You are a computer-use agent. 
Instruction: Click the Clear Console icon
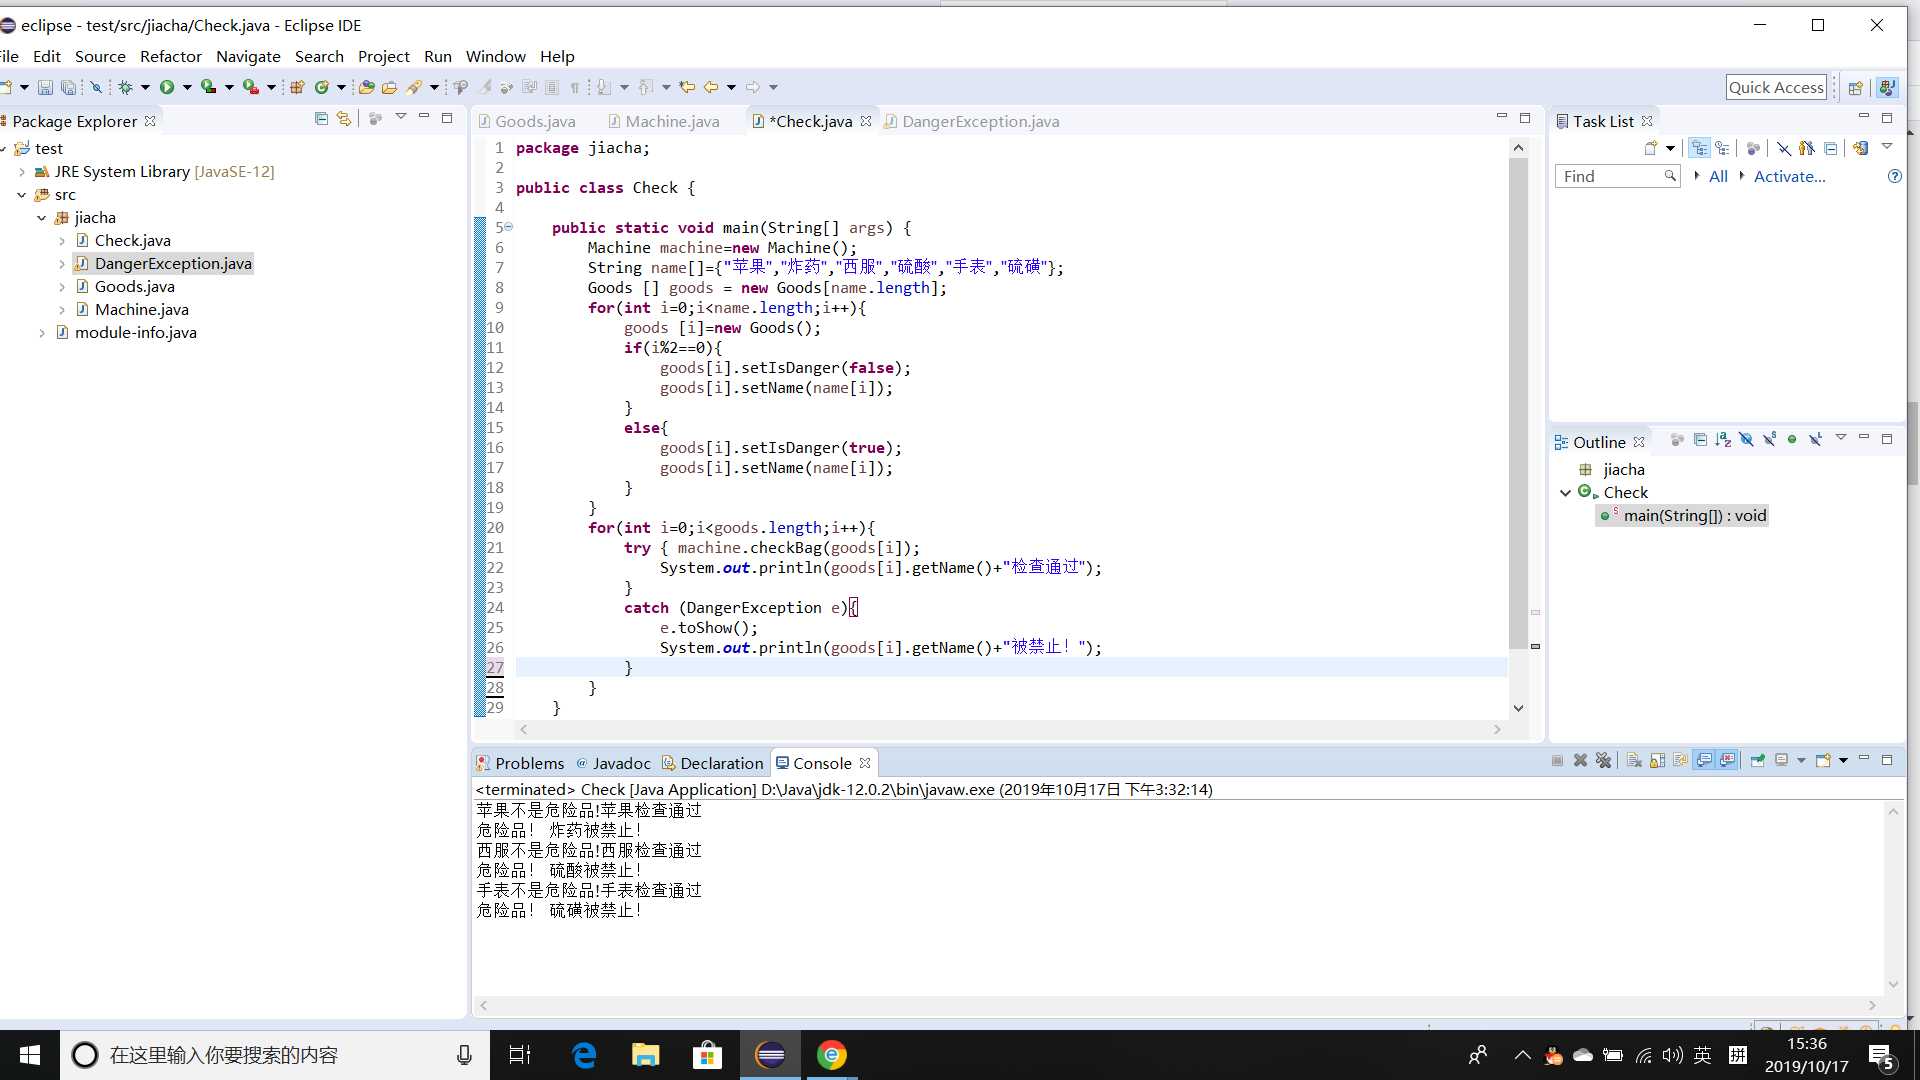[x=1634, y=761]
